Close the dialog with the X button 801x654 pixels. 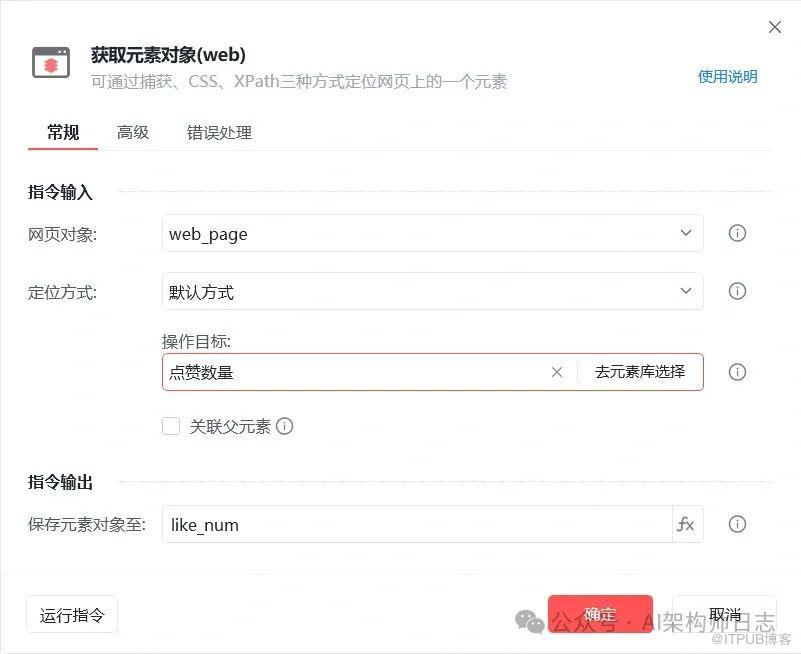(x=774, y=27)
